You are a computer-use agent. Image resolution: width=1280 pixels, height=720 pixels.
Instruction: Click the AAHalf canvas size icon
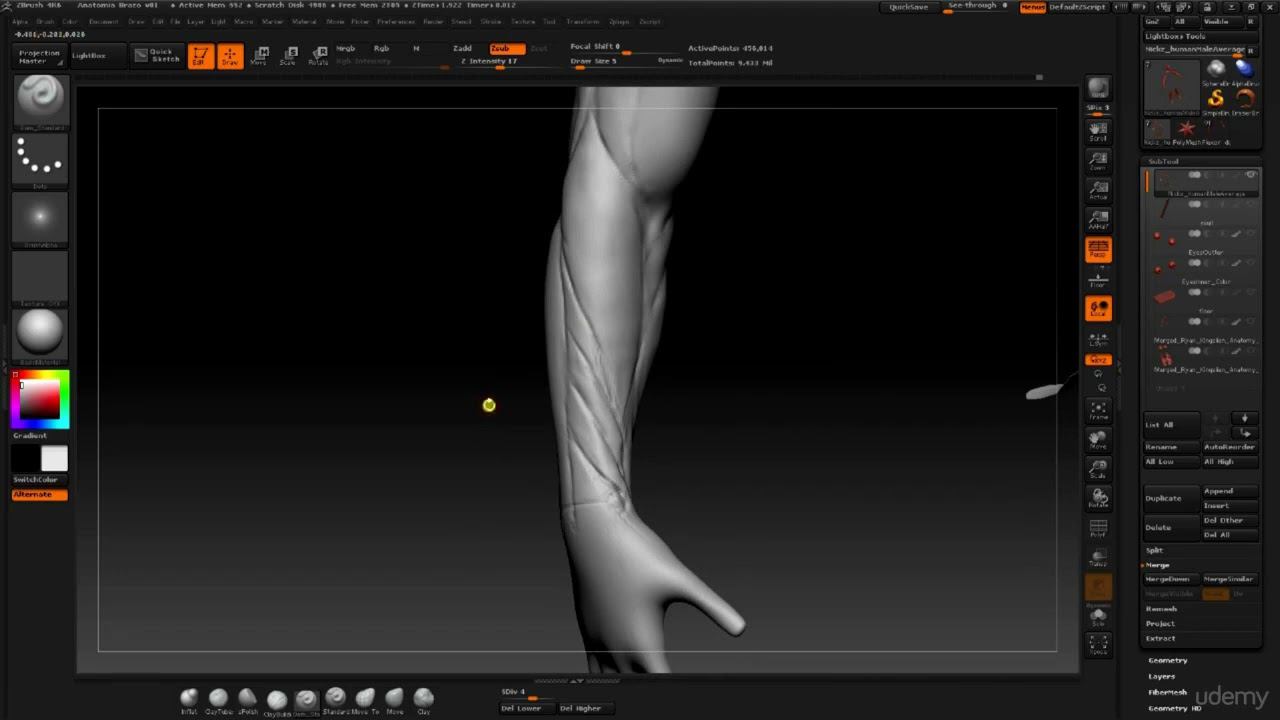(x=1098, y=220)
